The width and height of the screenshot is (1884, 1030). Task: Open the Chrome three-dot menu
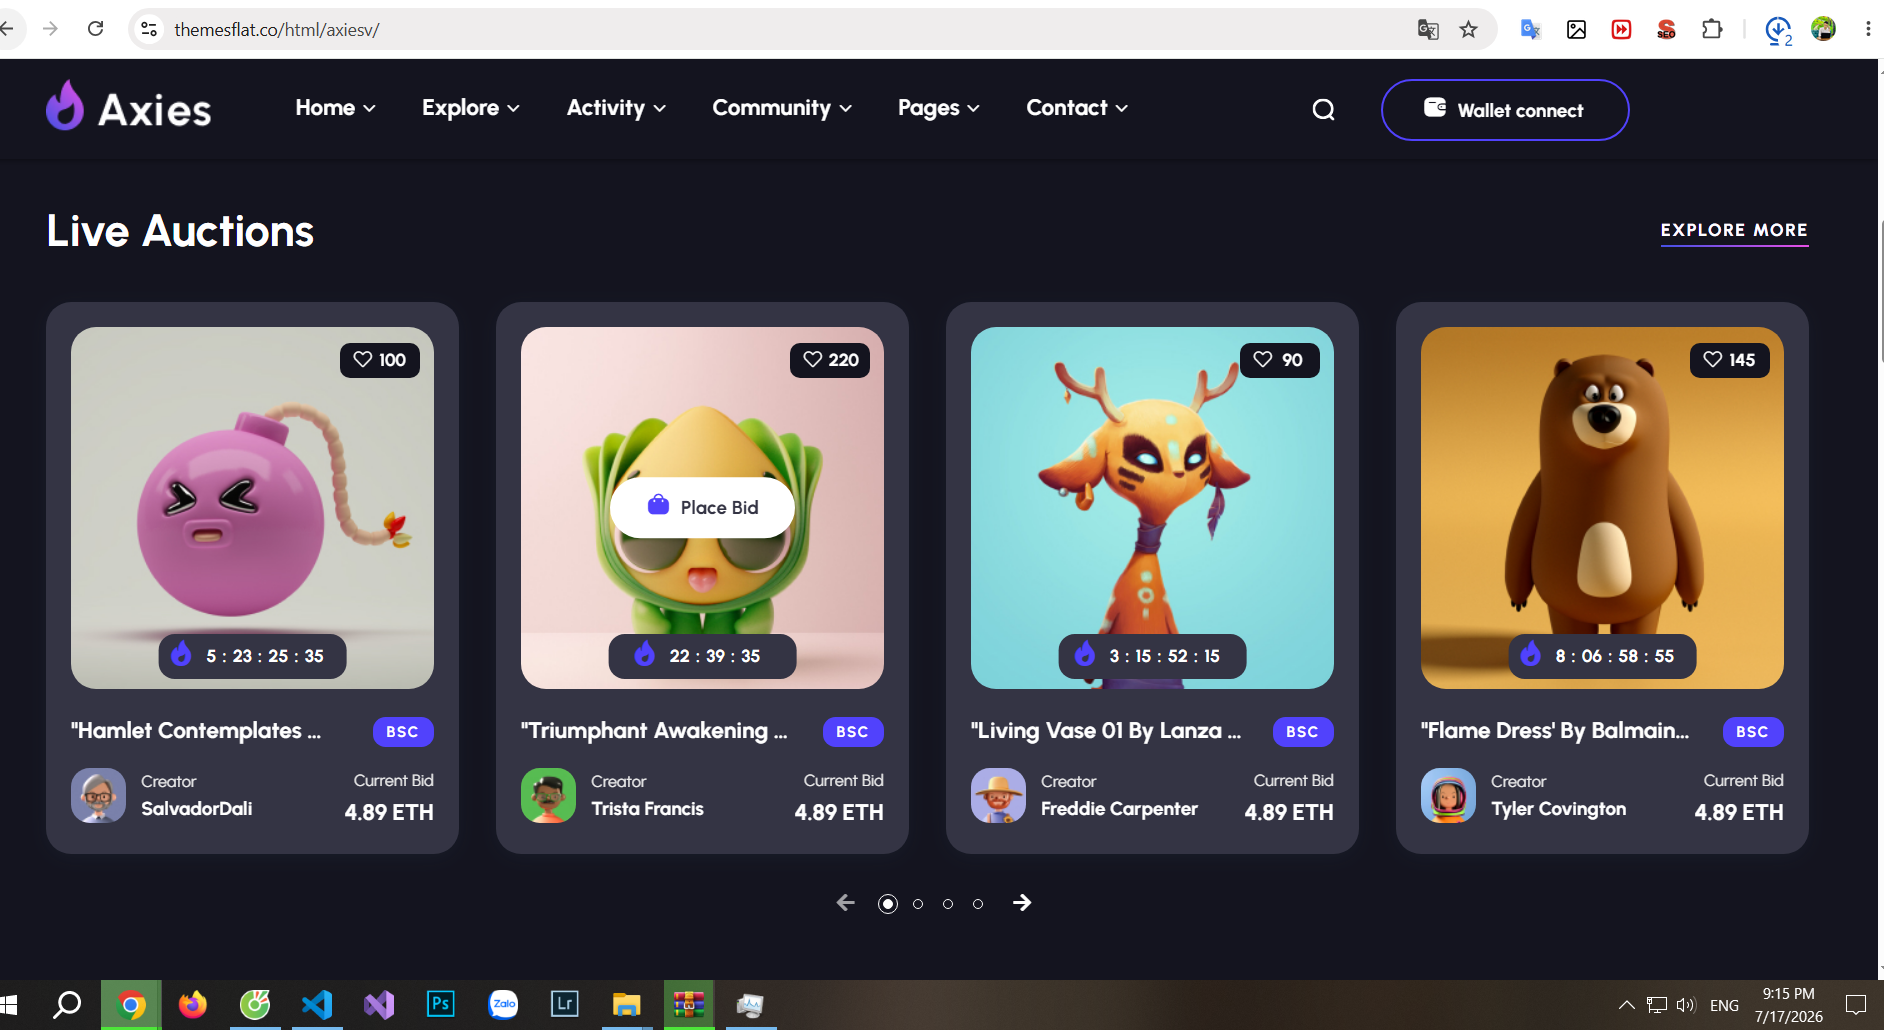pos(1868,29)
